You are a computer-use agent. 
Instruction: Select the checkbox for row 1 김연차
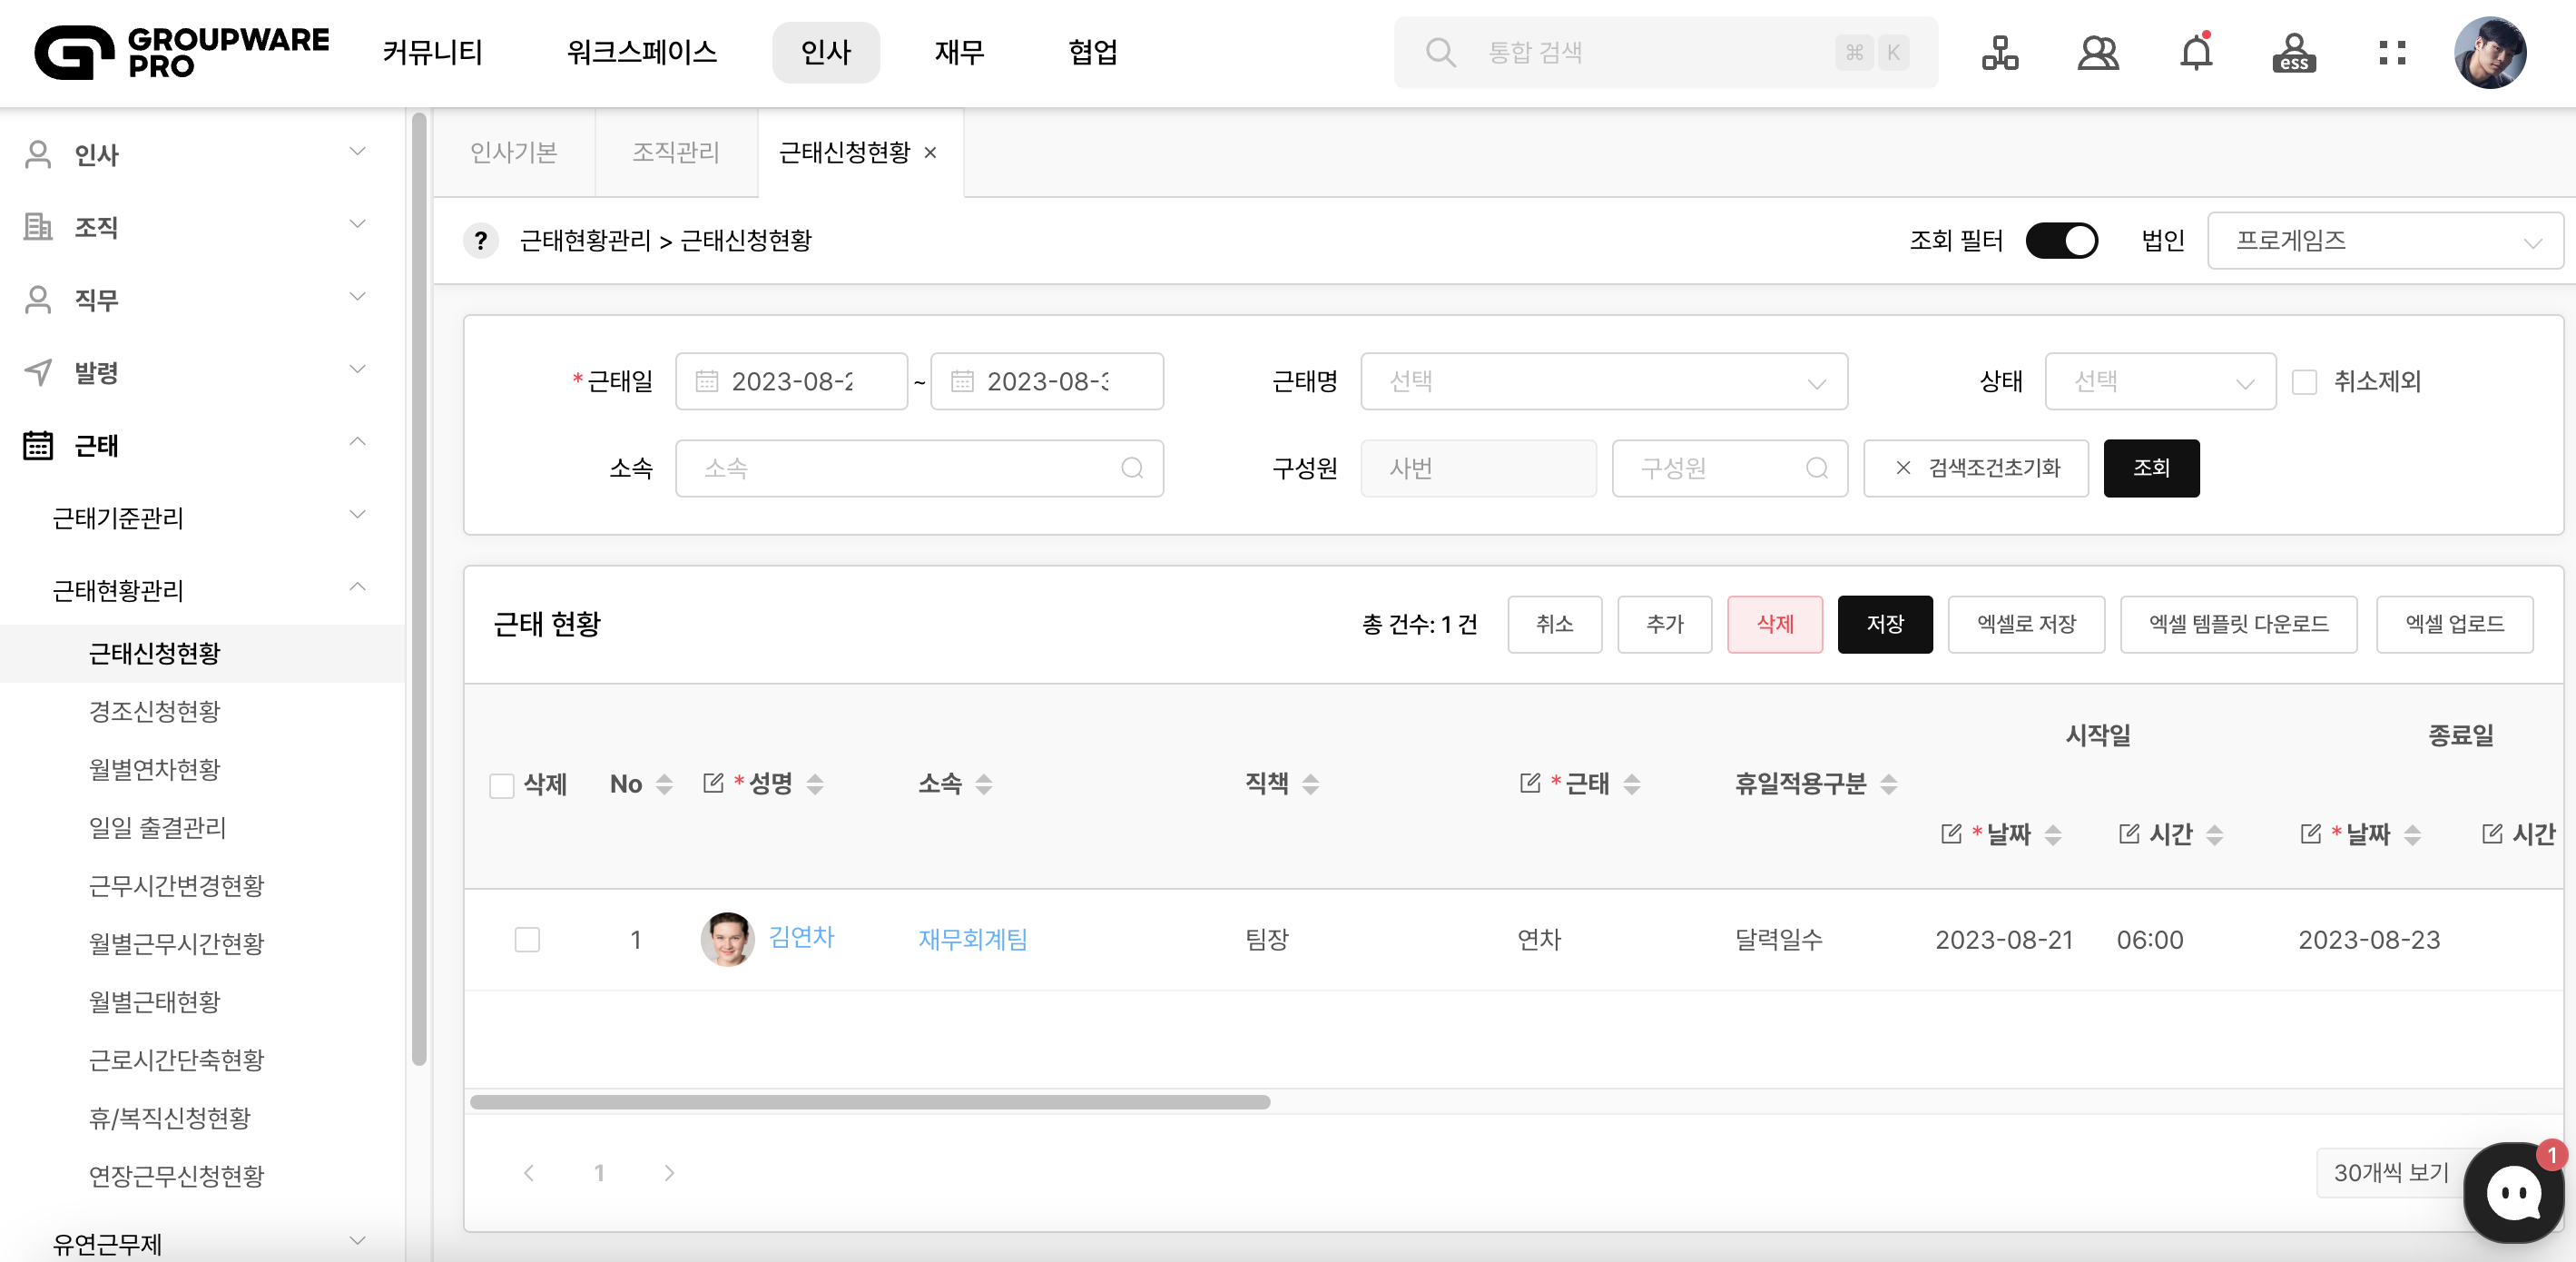point(527,940)
